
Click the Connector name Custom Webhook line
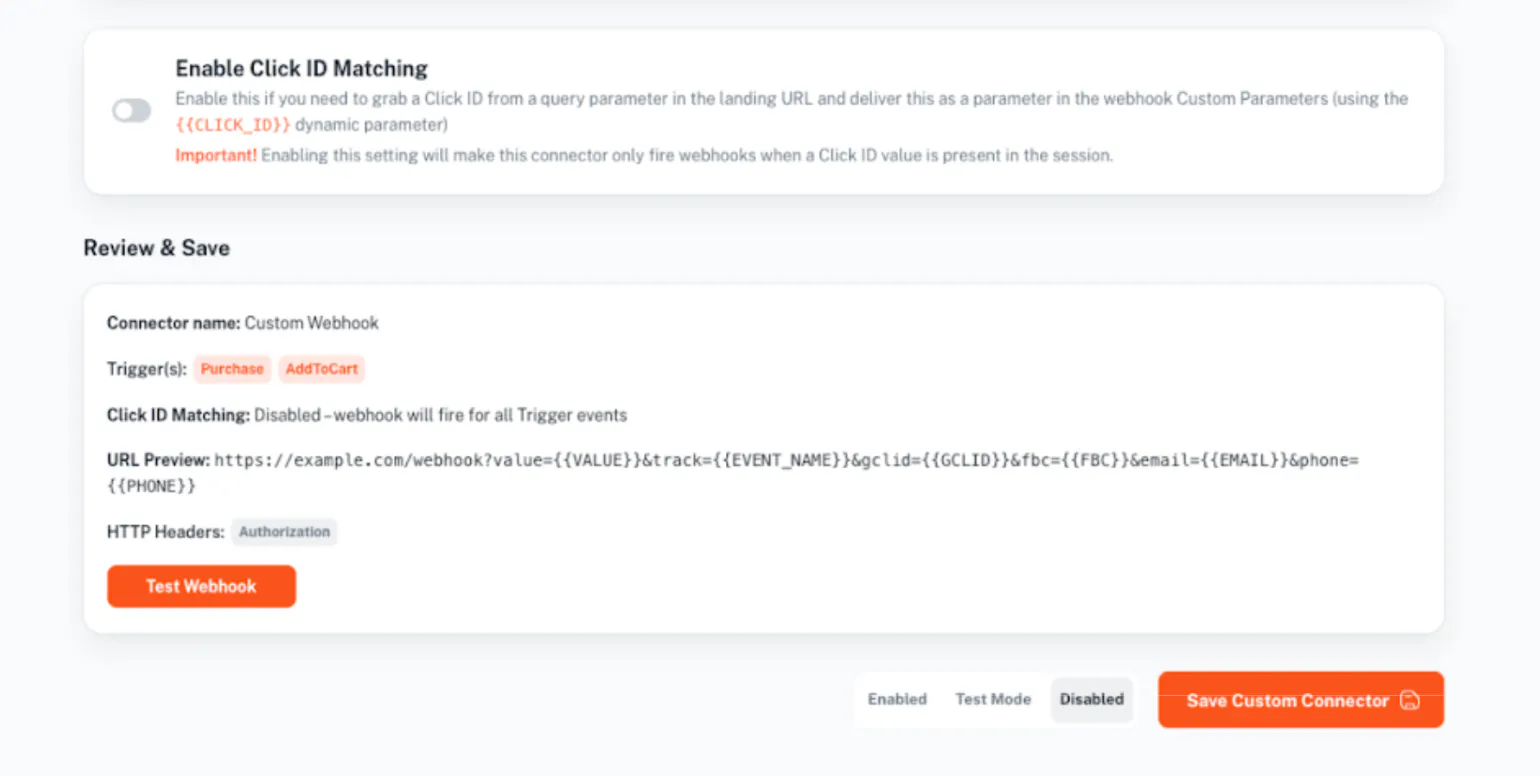coord(243,323)
